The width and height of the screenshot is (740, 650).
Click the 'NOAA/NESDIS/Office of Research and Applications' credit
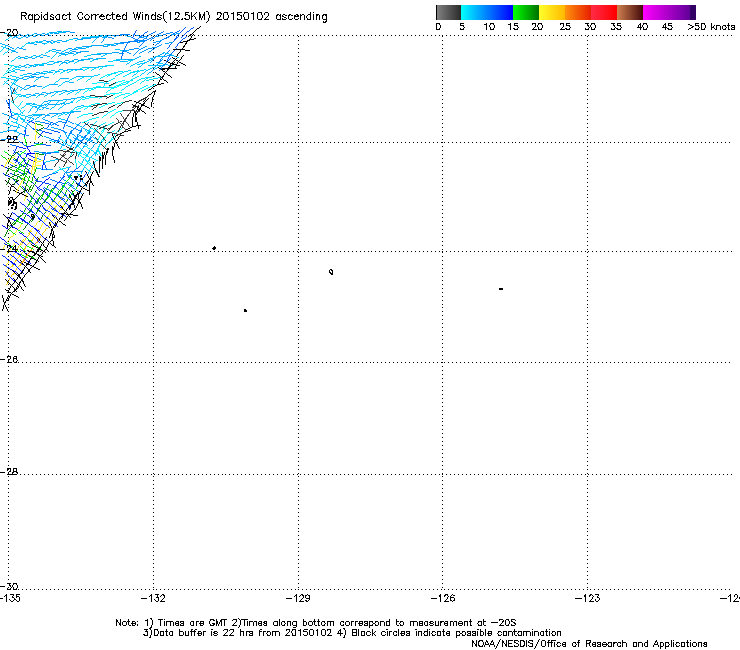coord(589,644)
